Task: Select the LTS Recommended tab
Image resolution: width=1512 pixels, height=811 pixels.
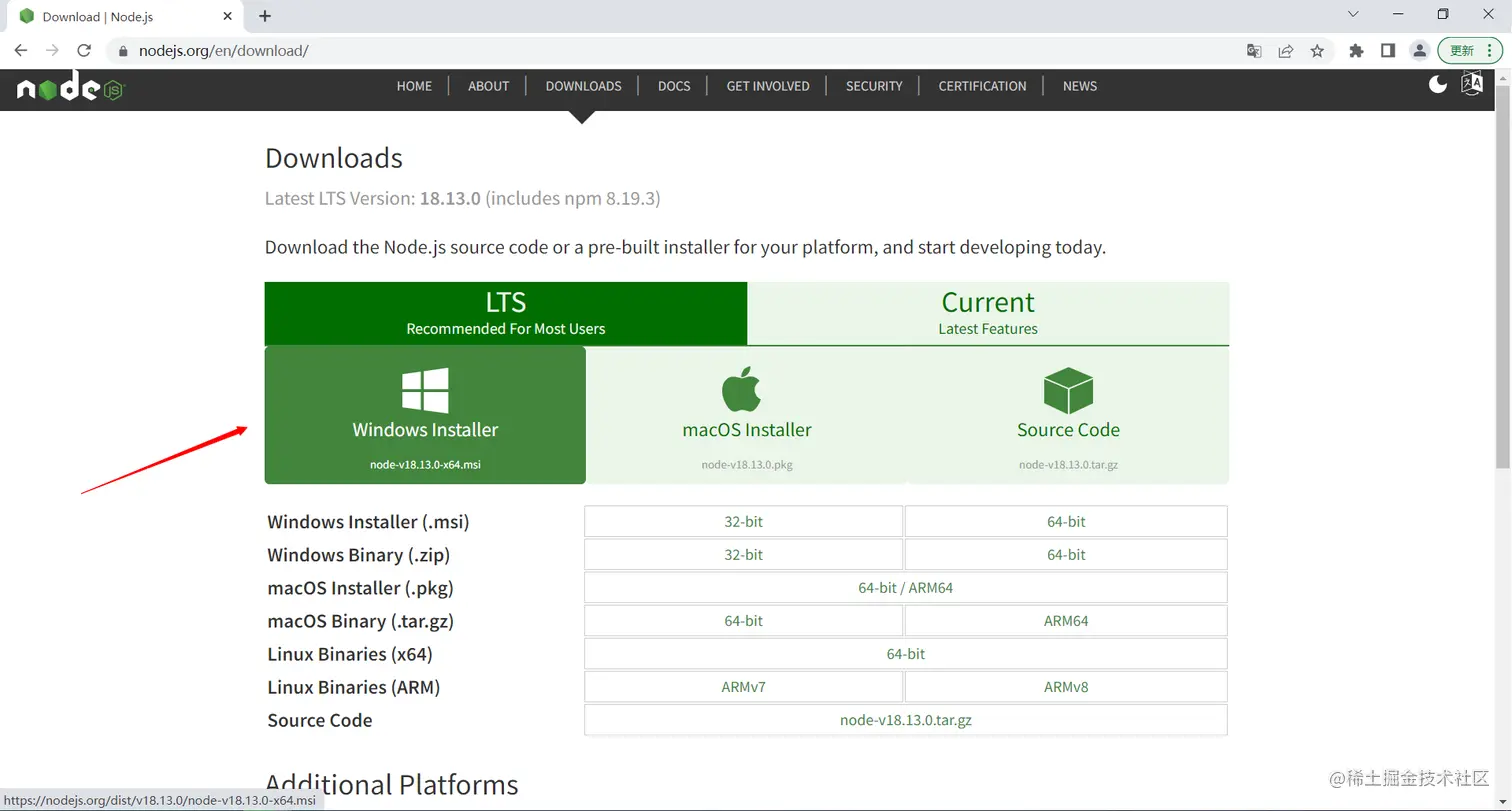Action: pyautogui.click(x=506, y=313)
